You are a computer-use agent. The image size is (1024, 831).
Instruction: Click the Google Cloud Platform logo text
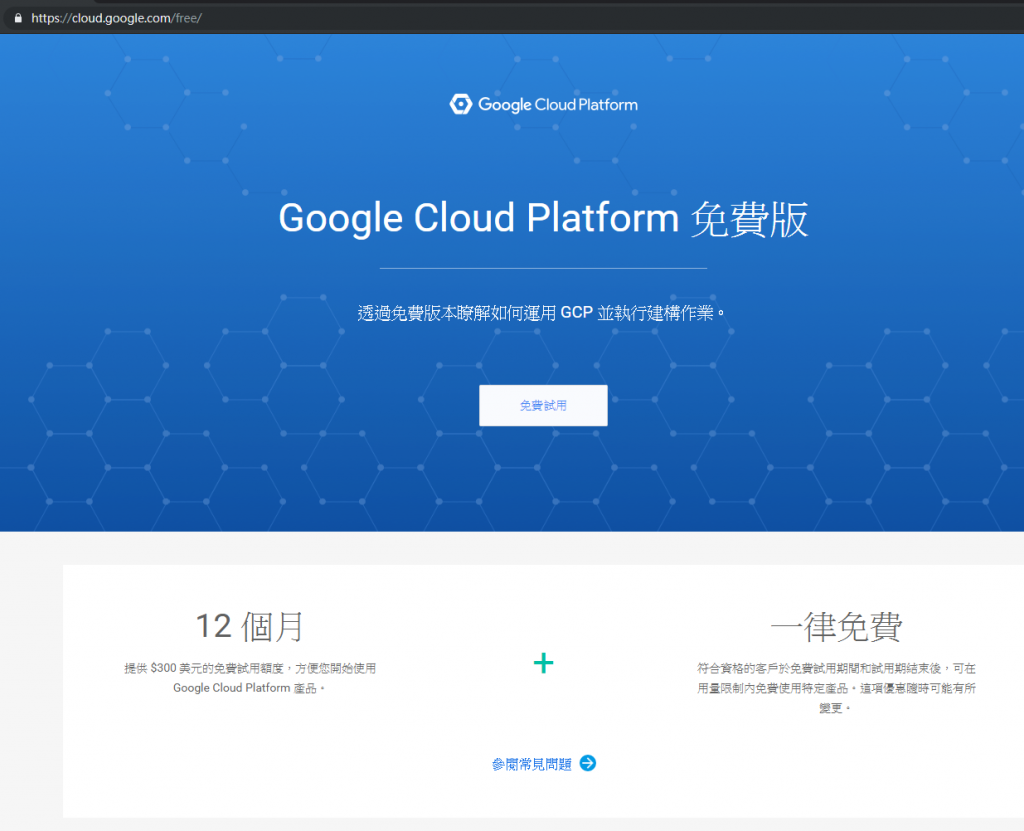click(558, 105)
